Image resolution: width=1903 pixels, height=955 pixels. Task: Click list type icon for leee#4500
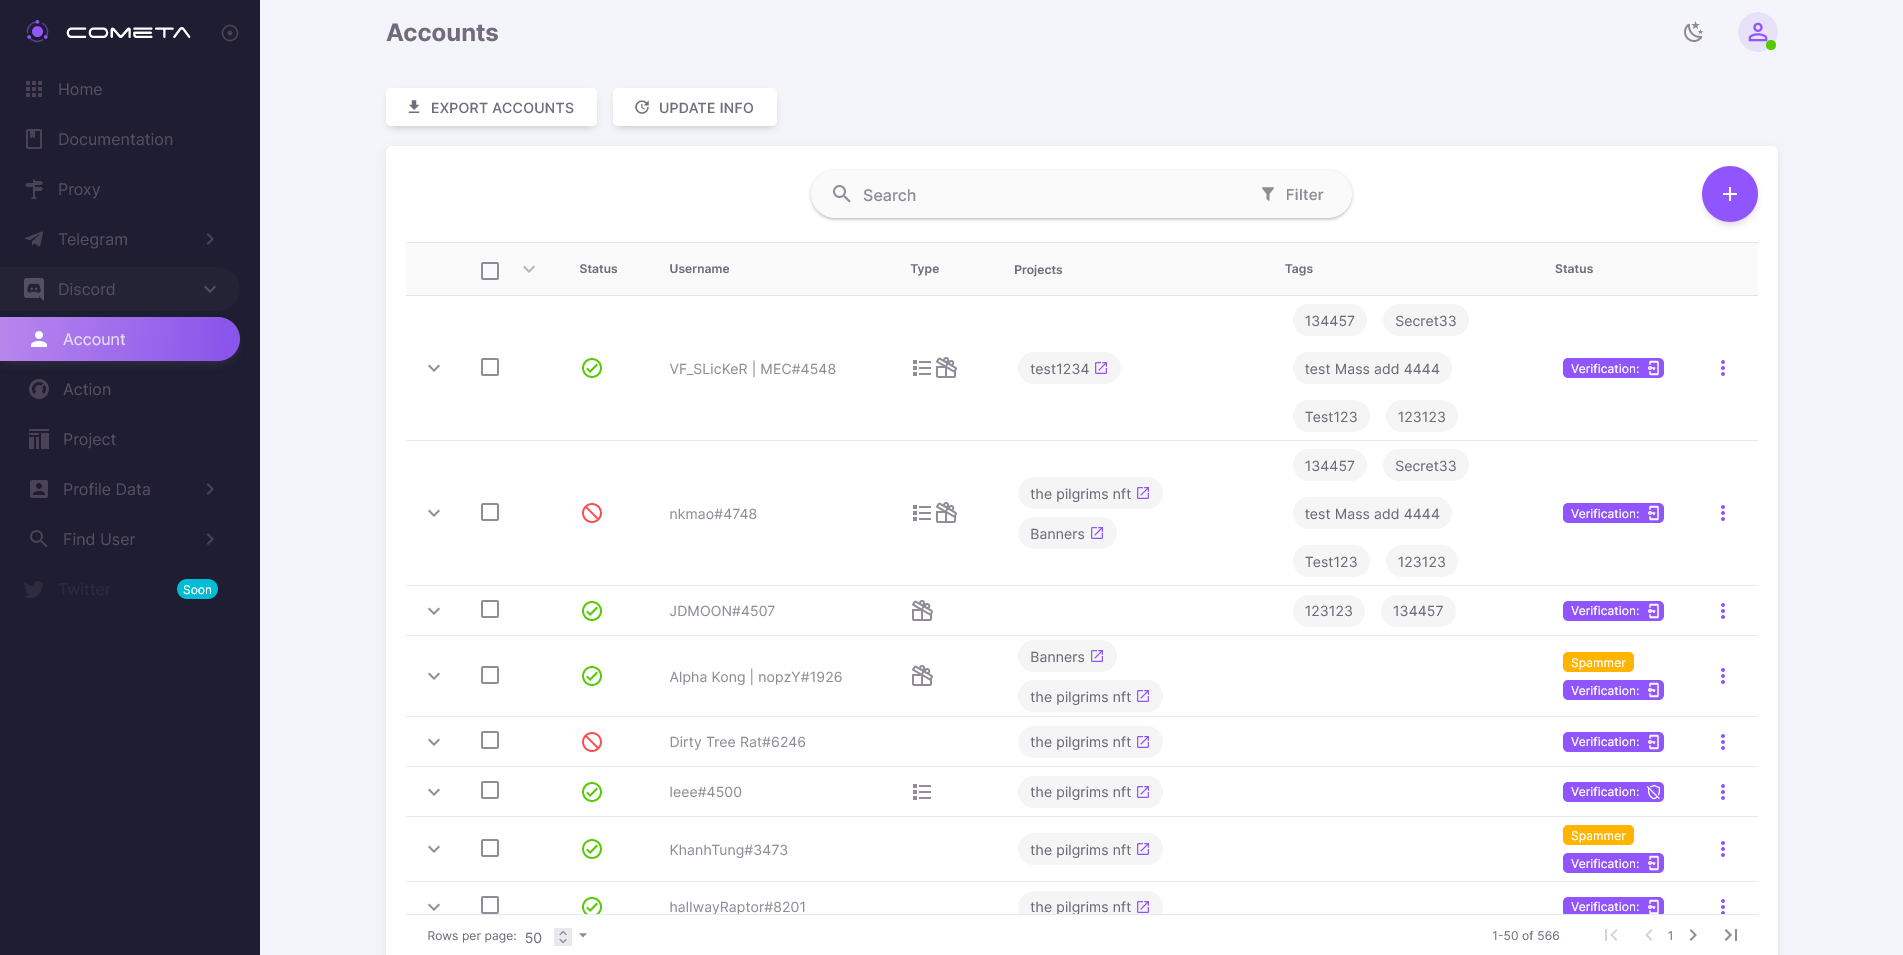pyautogui.click(x=922, y=792)
